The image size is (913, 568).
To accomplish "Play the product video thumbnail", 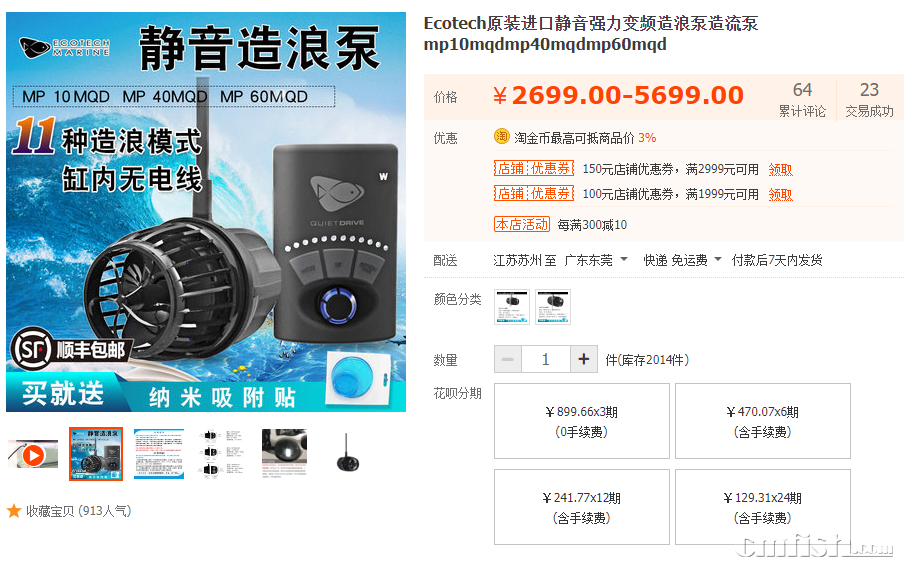I will click(33, 454).
